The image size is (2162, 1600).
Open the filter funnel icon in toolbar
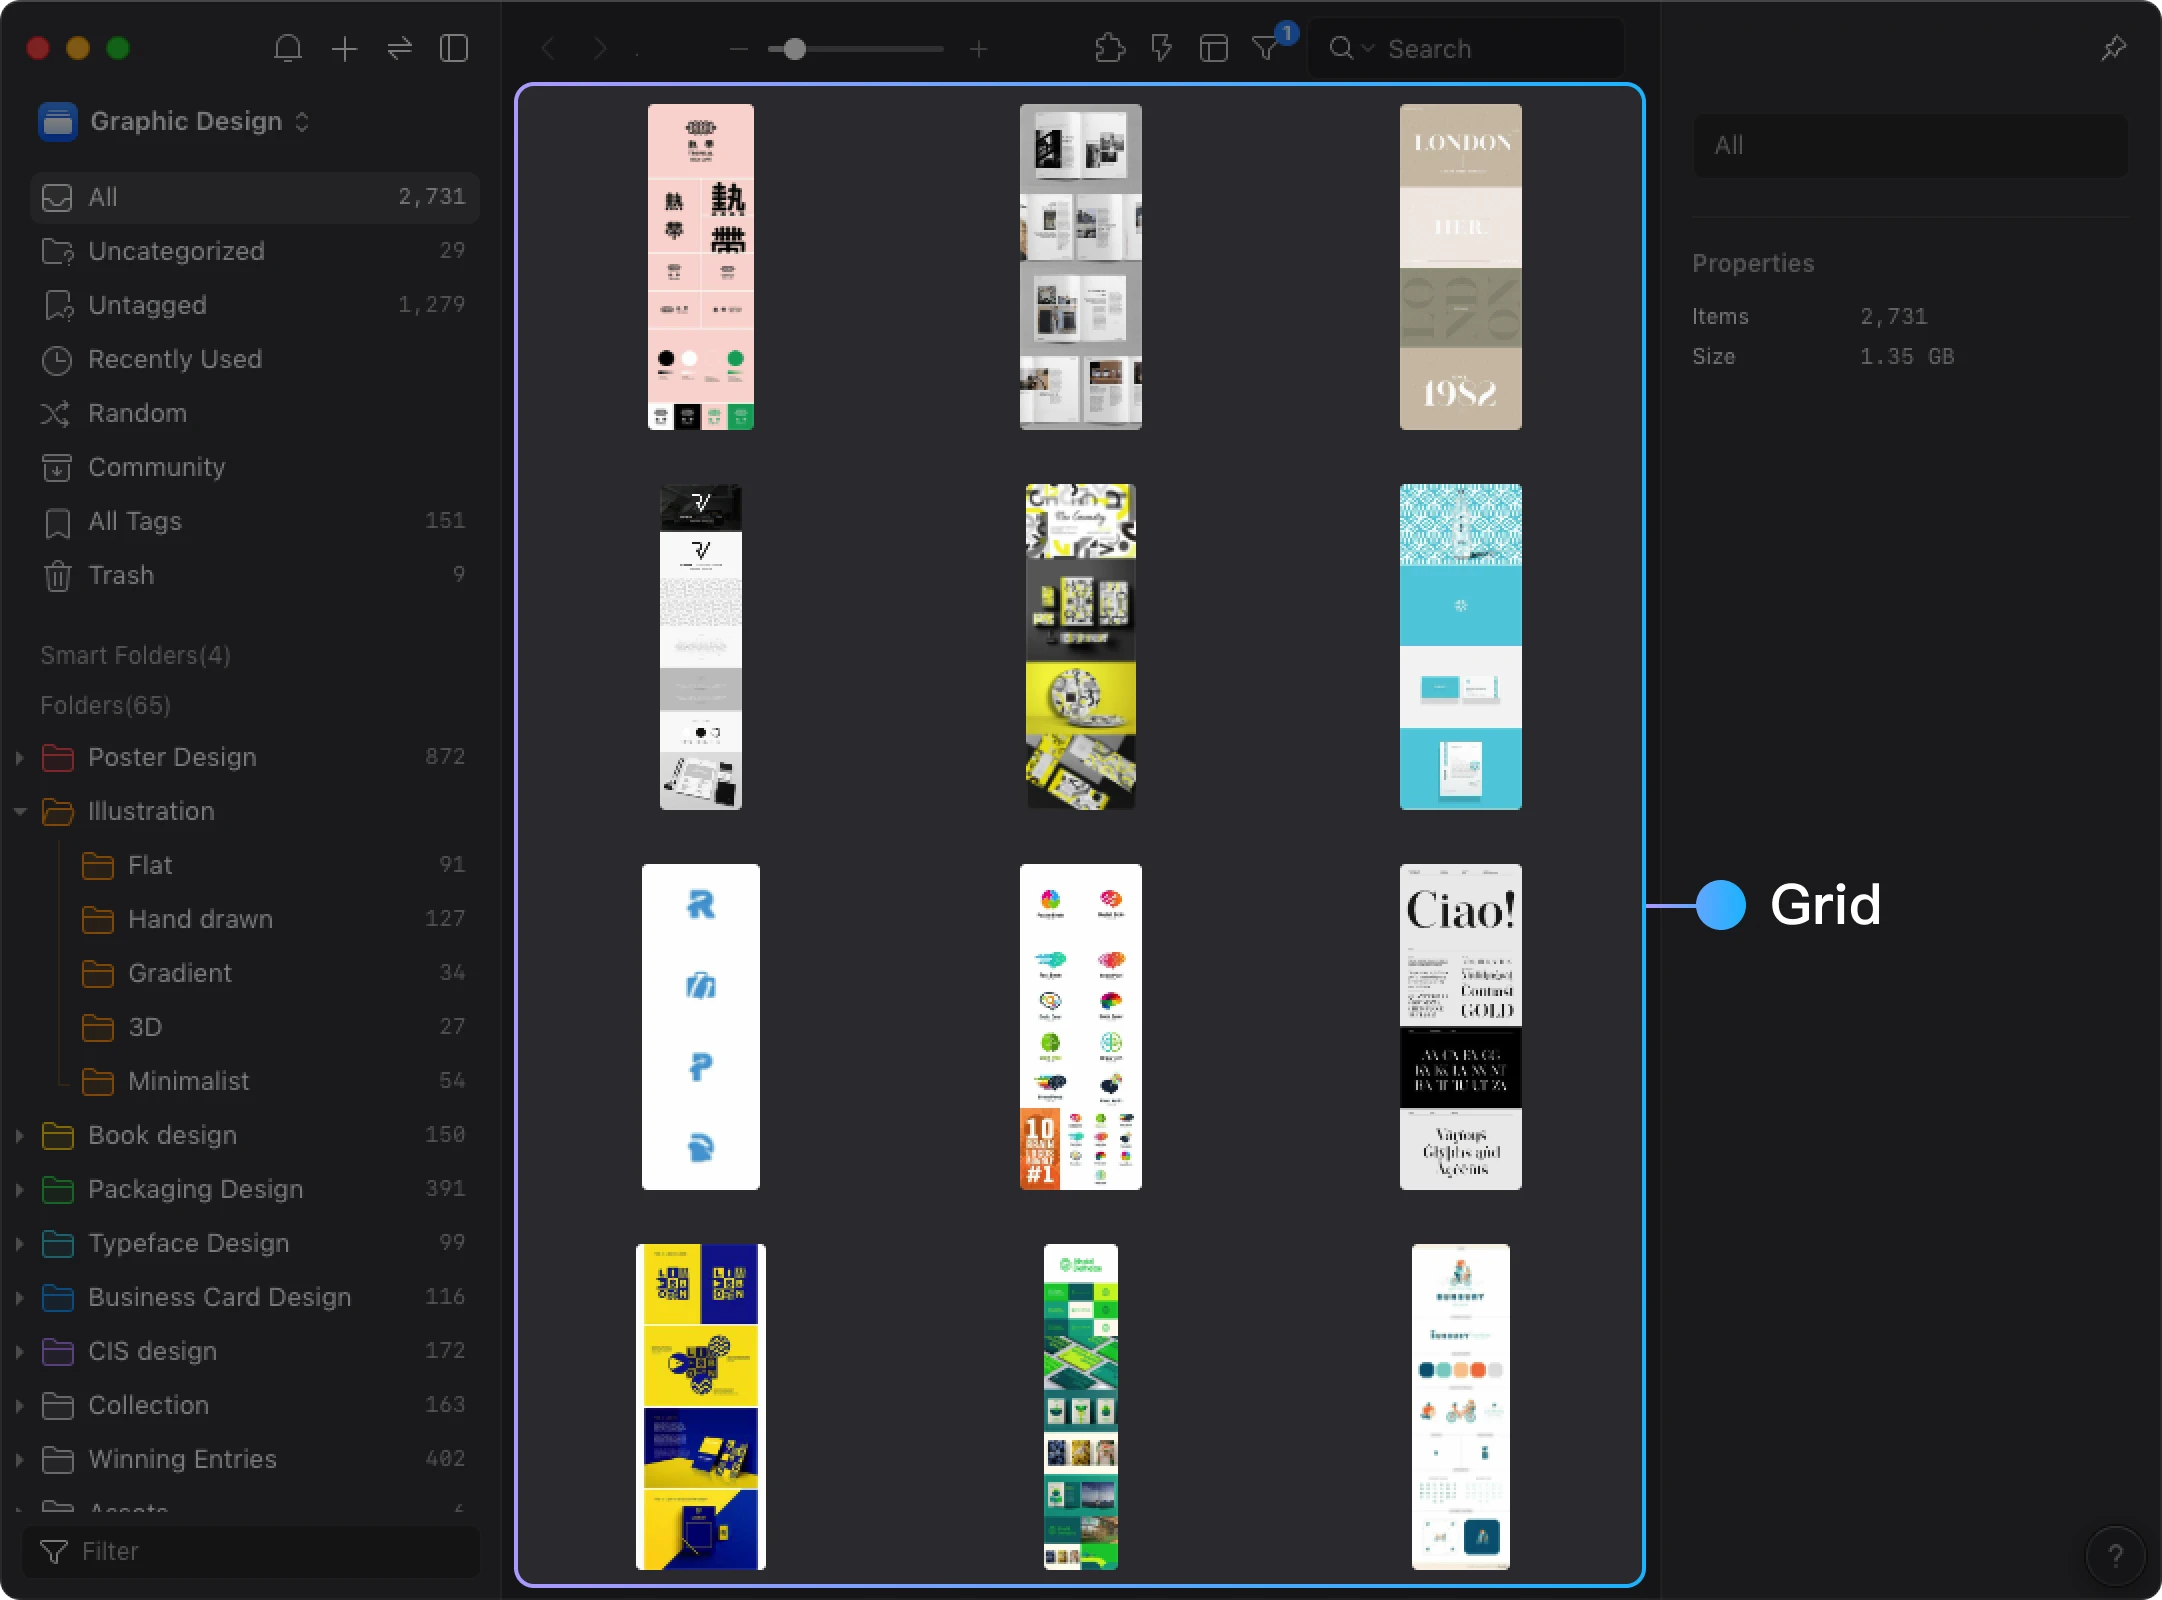pos(1265,48)
